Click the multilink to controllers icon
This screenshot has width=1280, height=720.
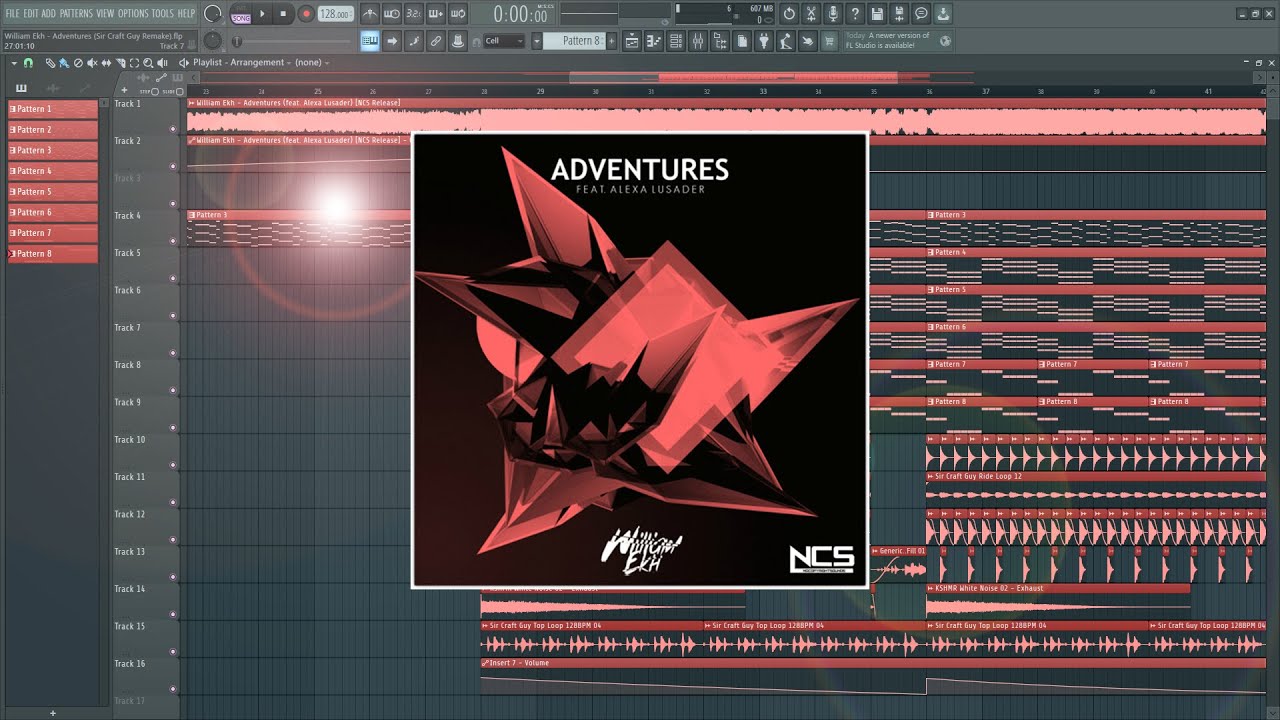tap(435, 41)
